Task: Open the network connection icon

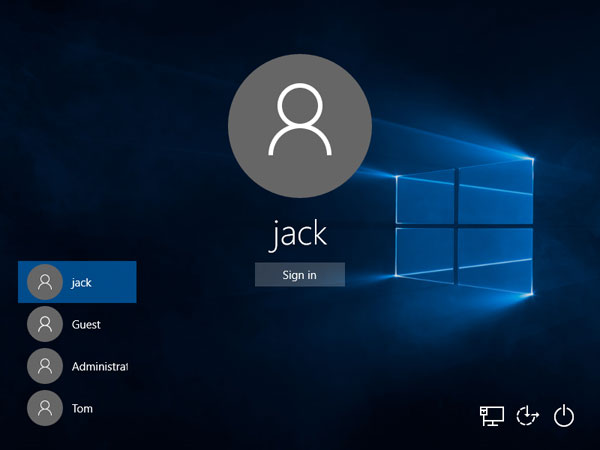Action: click(x=491, y=416)
